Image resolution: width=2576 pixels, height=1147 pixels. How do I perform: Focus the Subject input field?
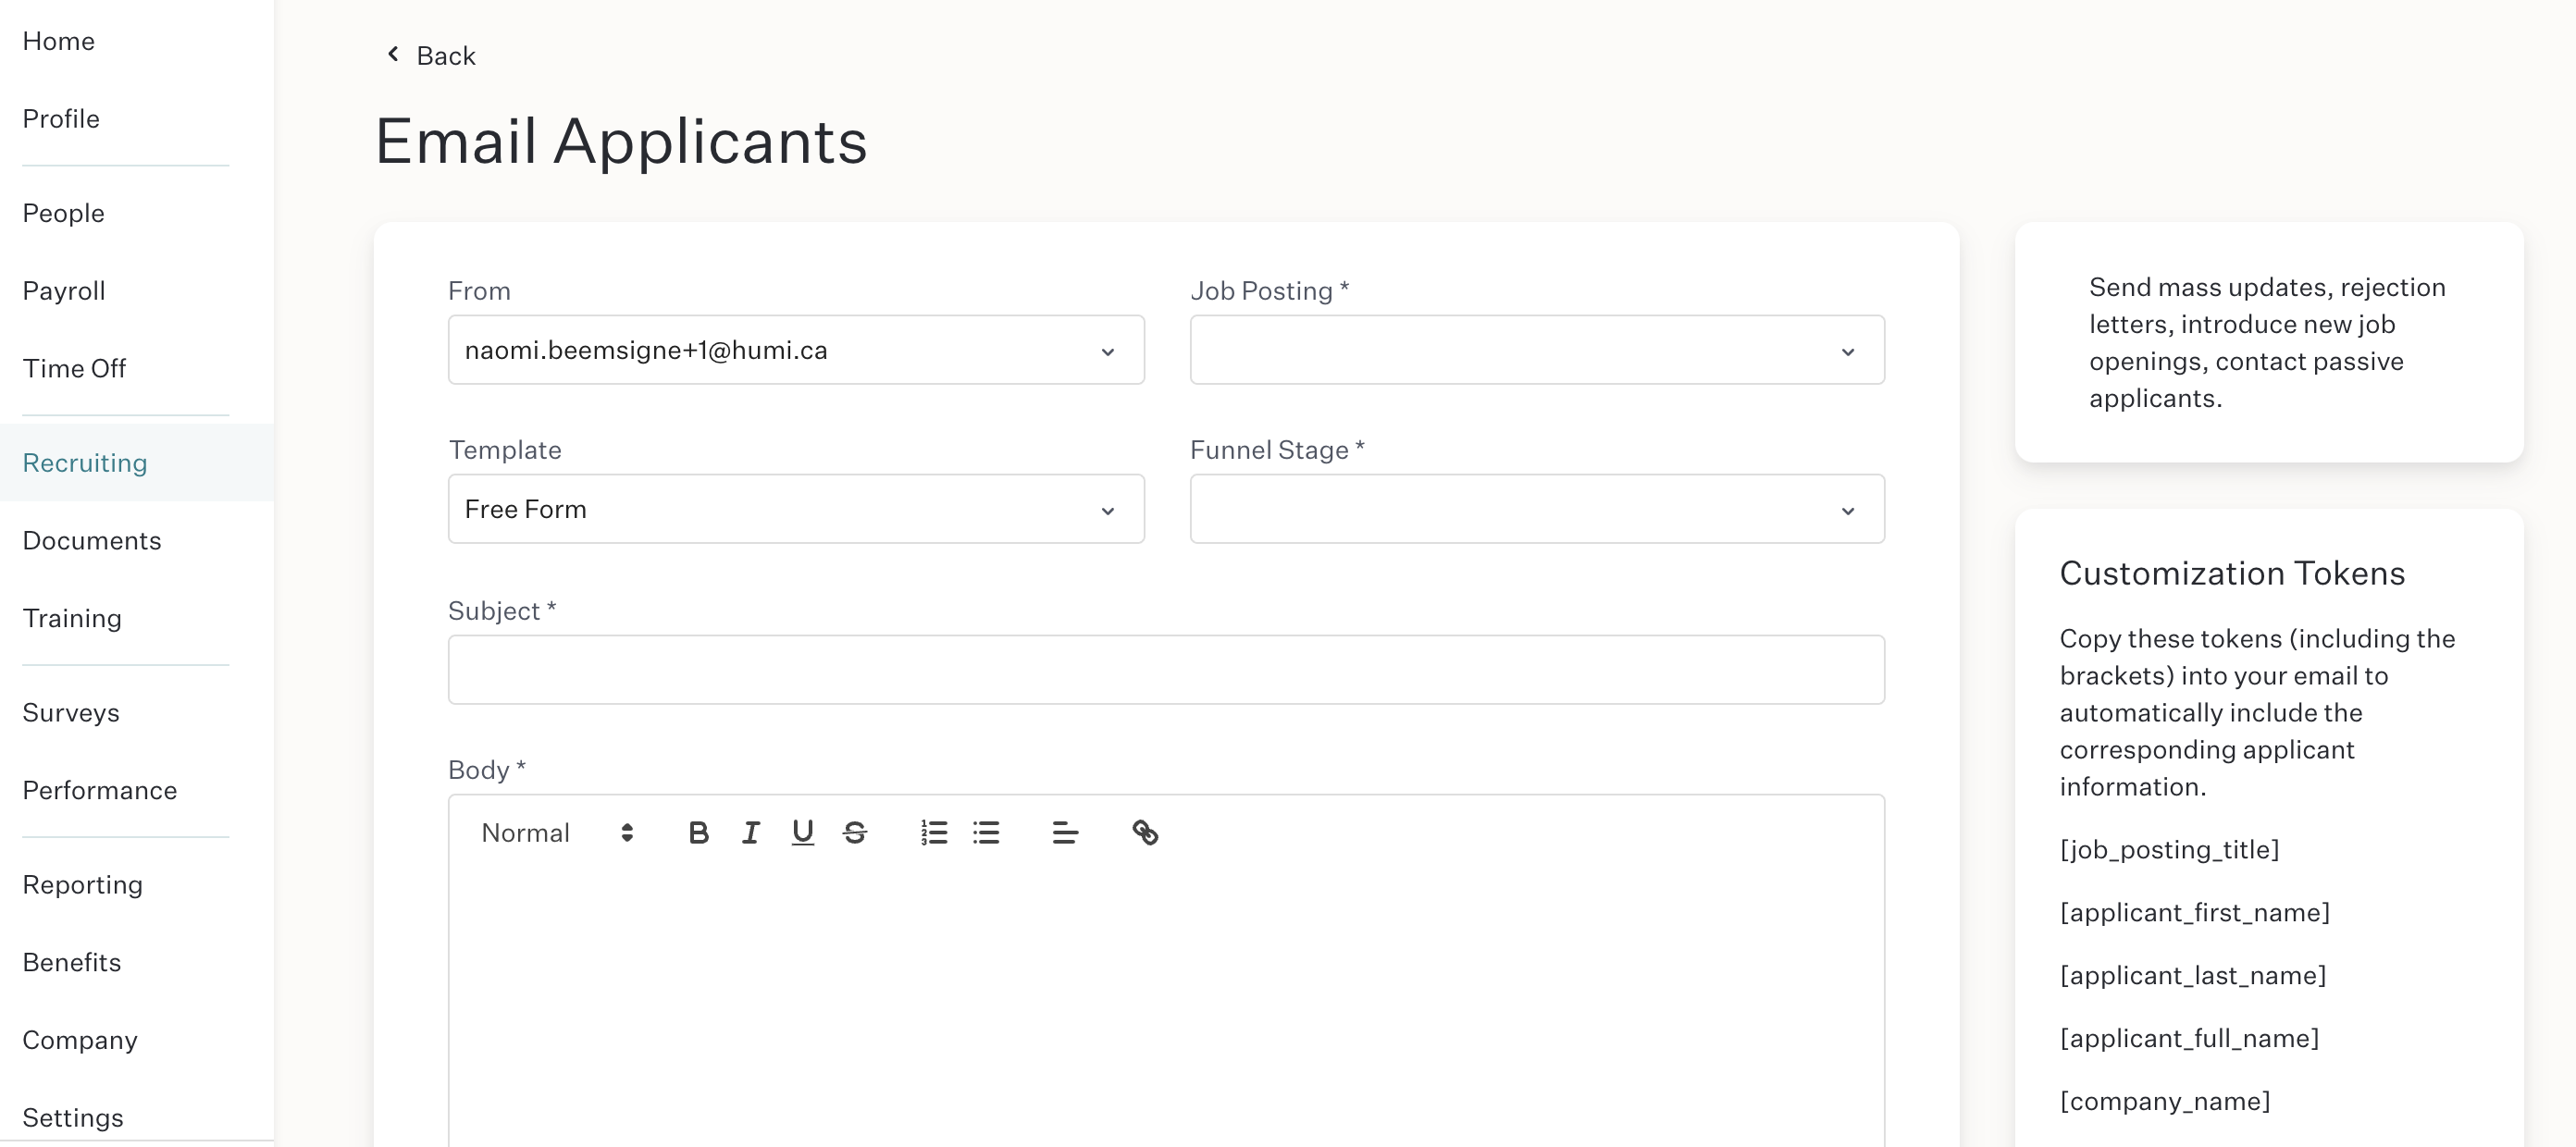(1166, 669)
